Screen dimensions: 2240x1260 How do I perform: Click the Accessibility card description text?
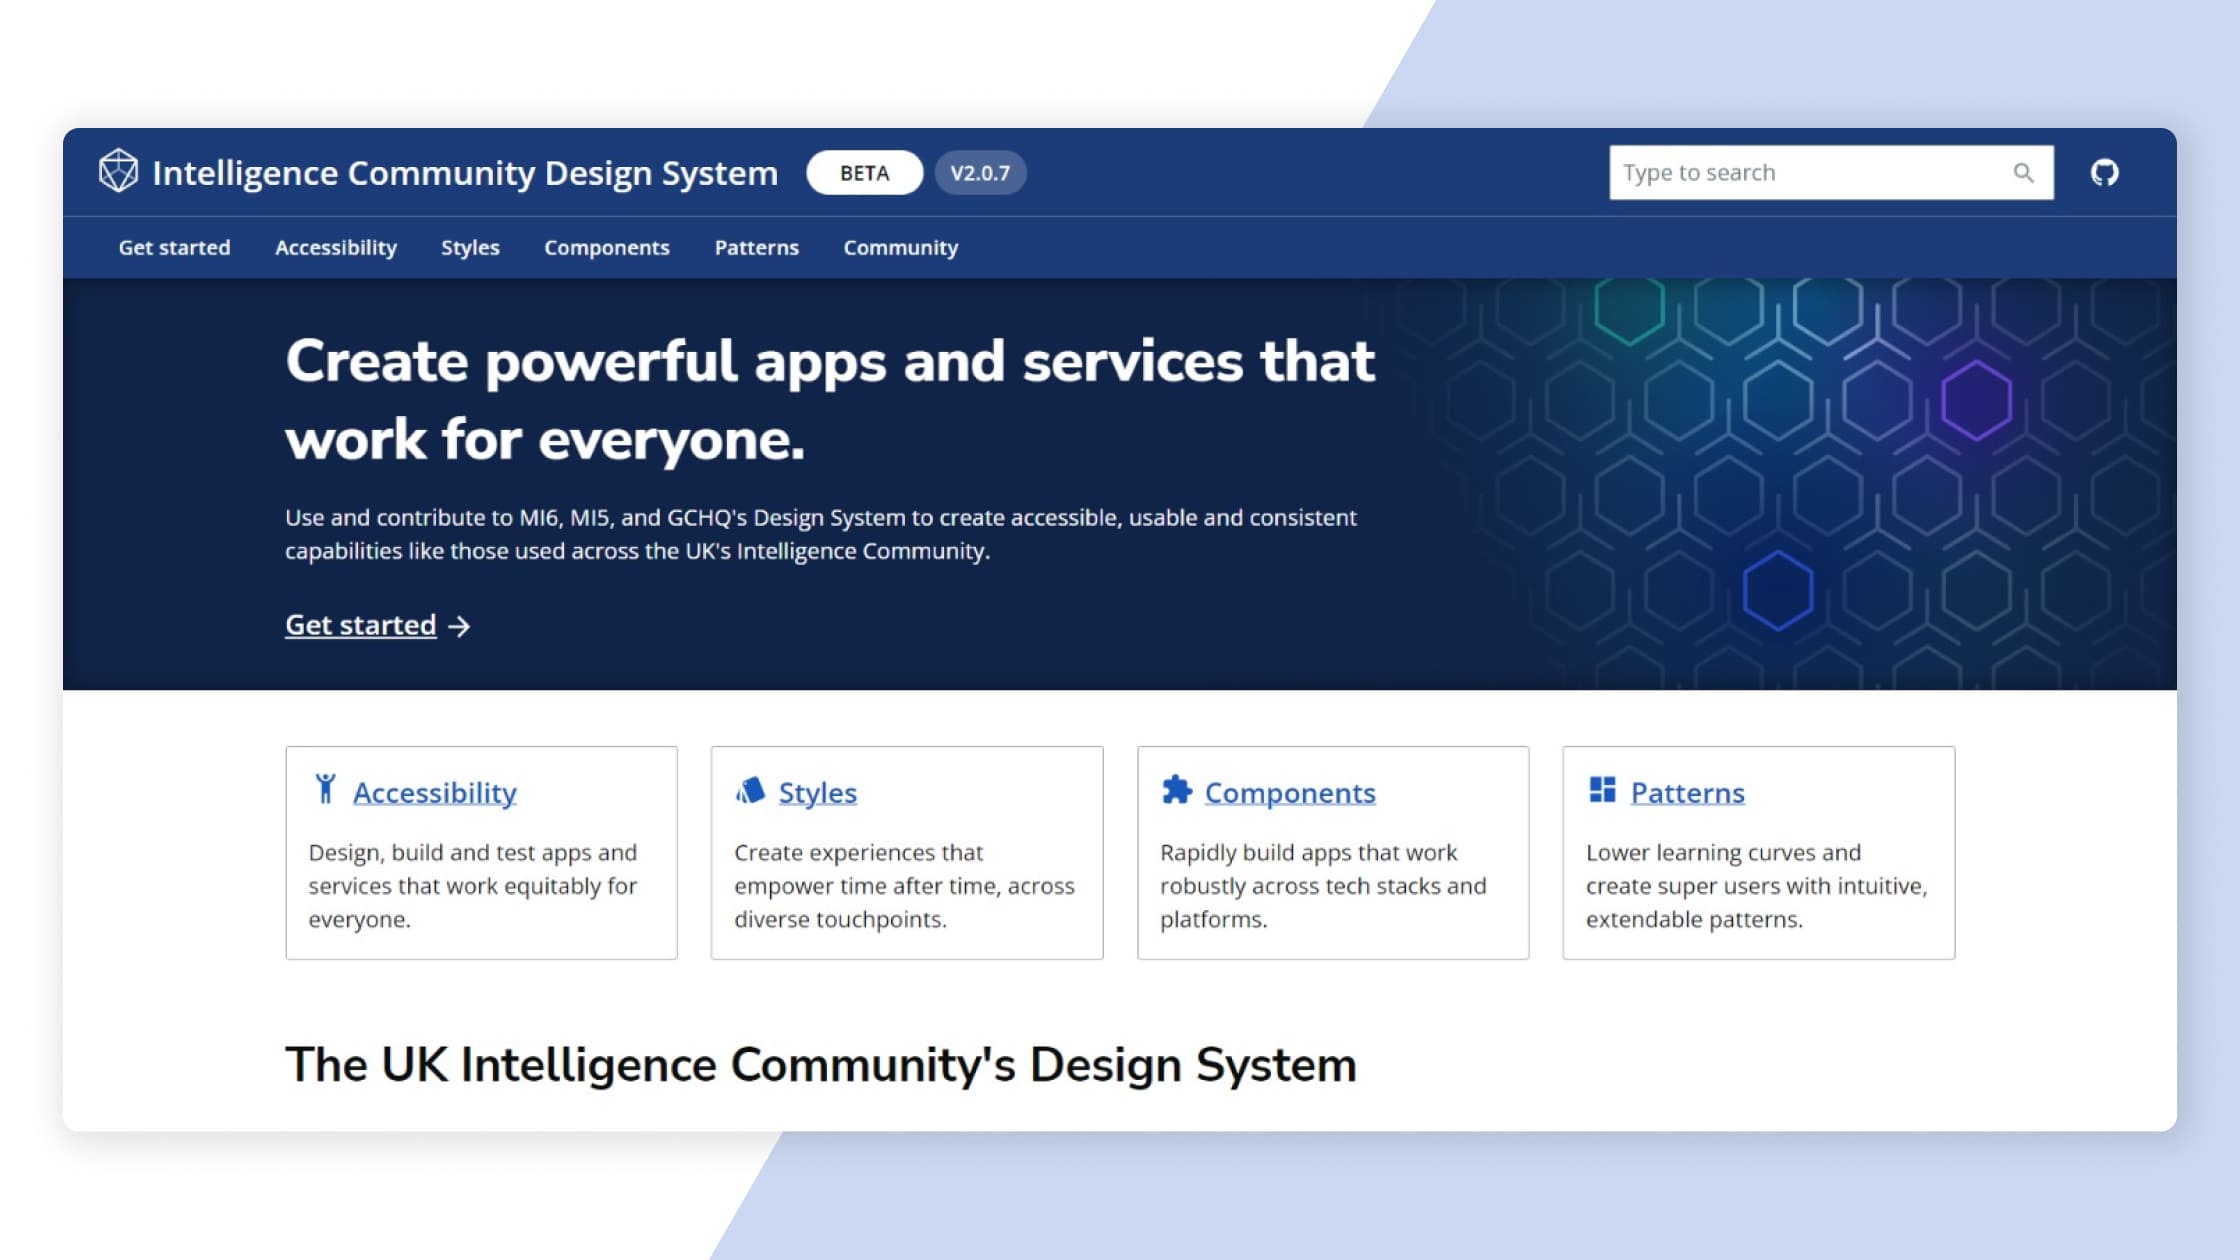[473, 885]
